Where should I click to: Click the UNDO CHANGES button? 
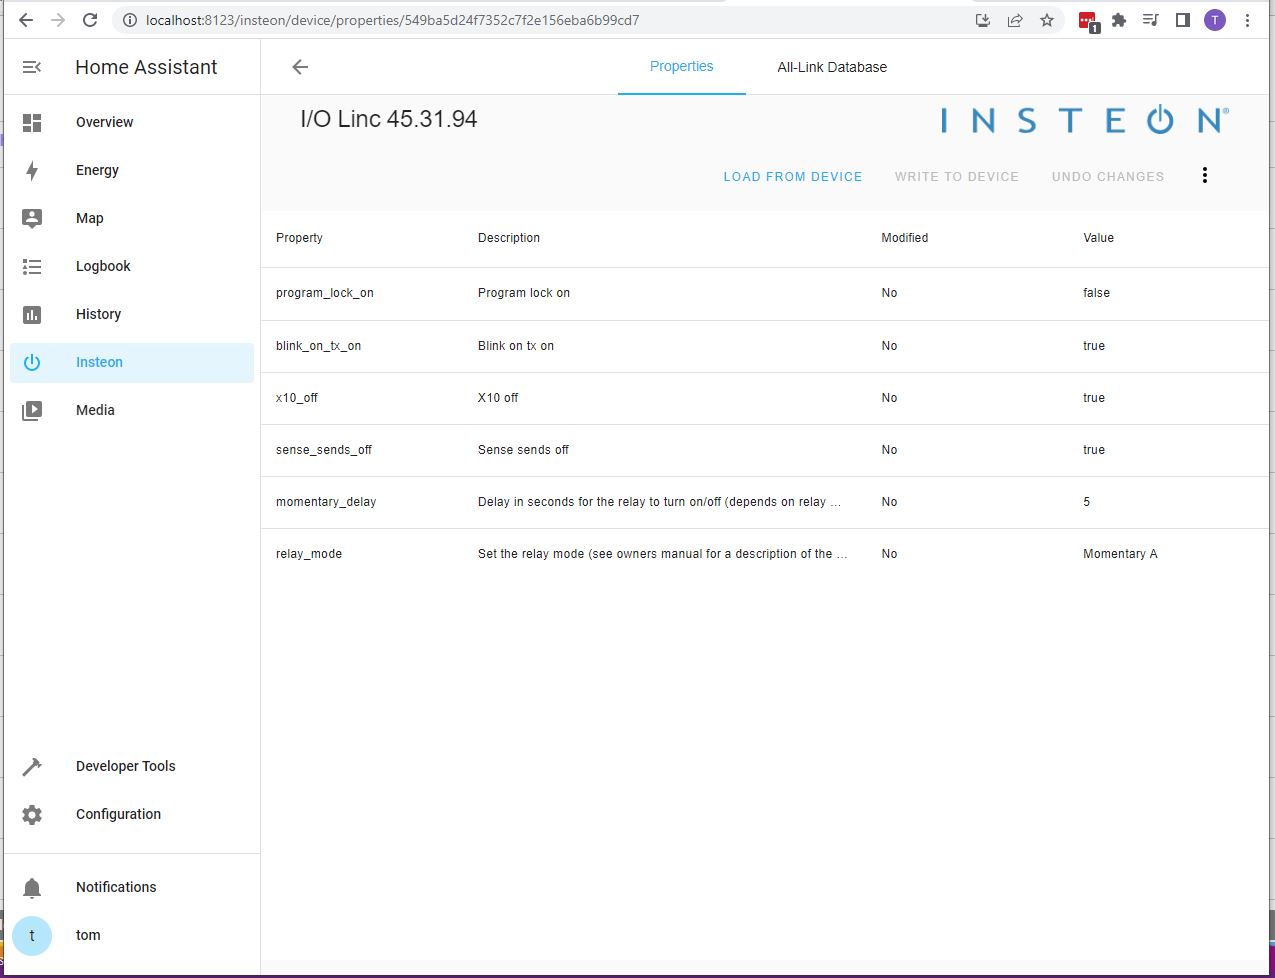(x=1107, y=176)
